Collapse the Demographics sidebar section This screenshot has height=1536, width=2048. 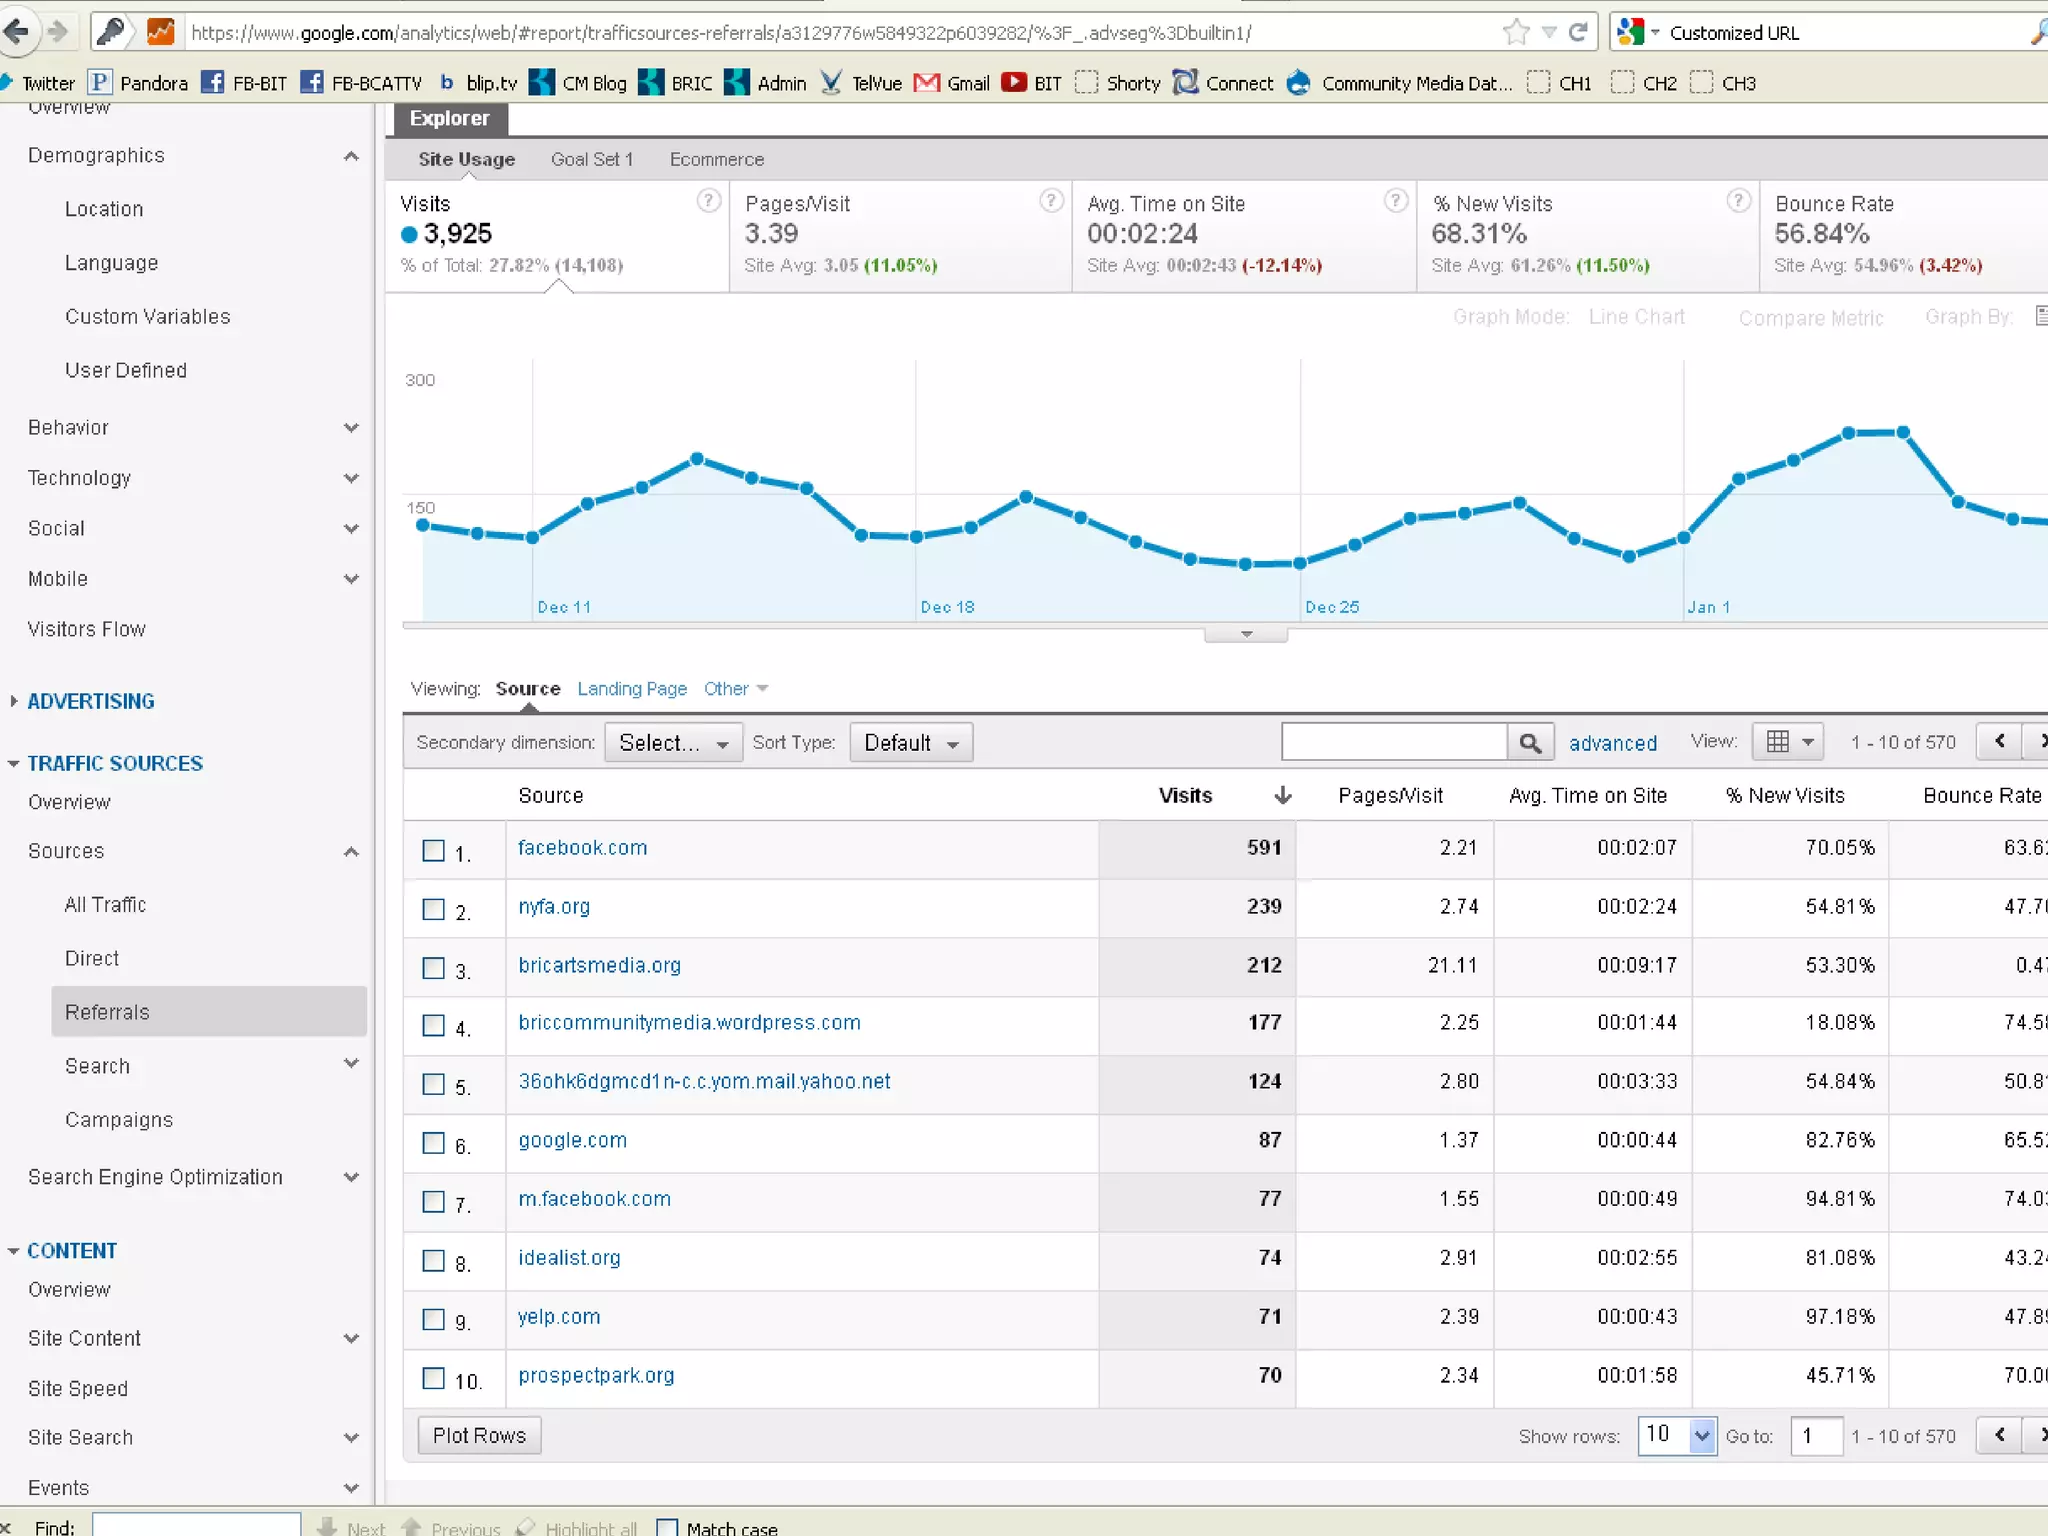[351, 156]
